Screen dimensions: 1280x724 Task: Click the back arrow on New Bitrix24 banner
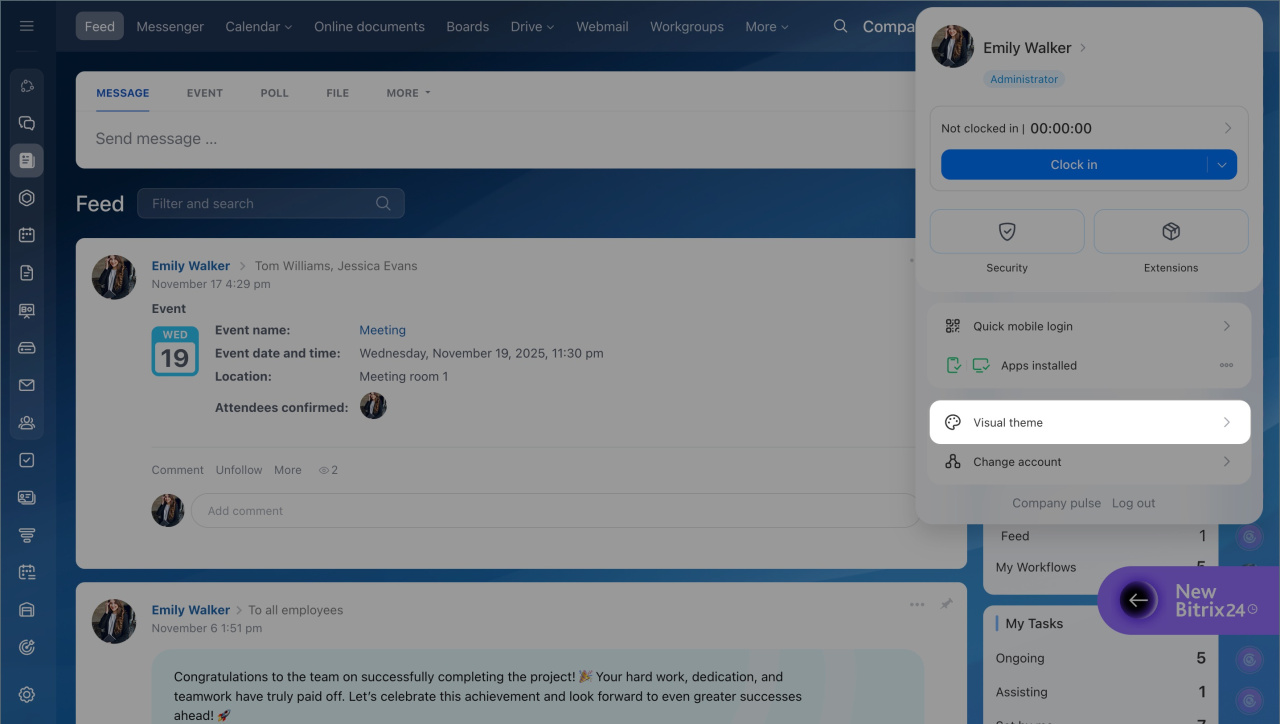click(x=1137, y=601)
